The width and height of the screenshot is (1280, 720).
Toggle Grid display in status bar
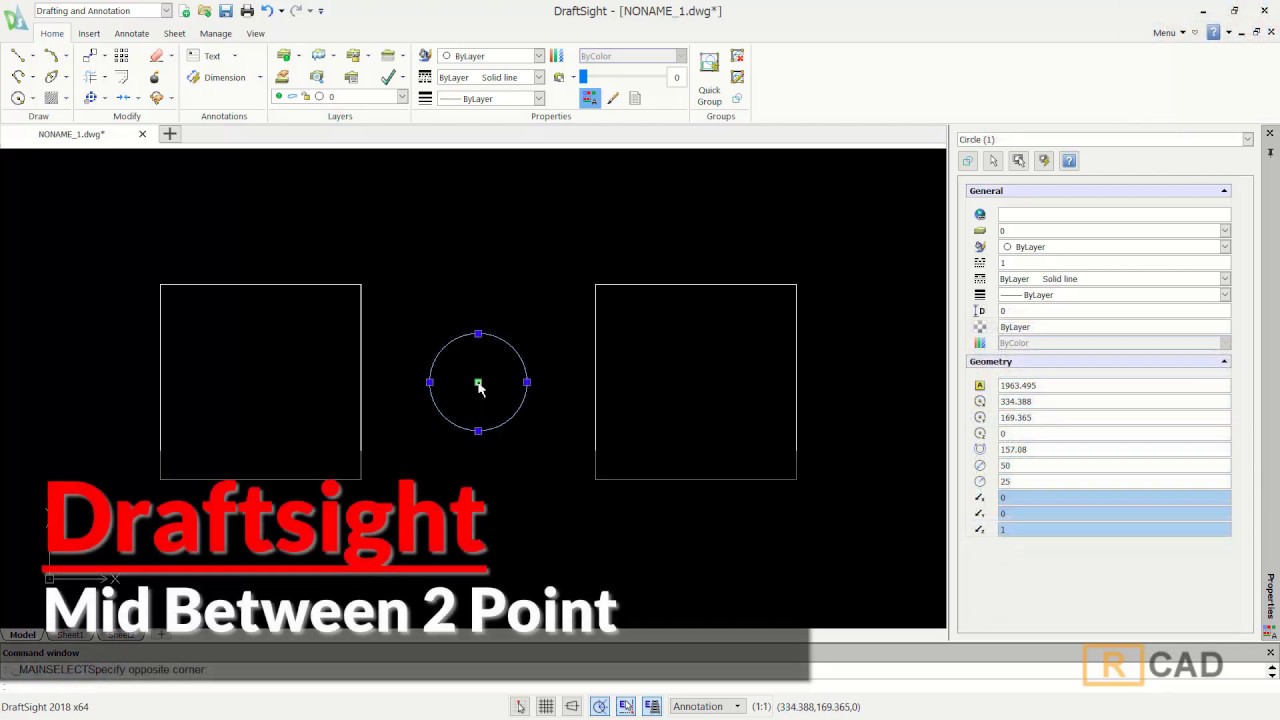[x=546, y=707]
